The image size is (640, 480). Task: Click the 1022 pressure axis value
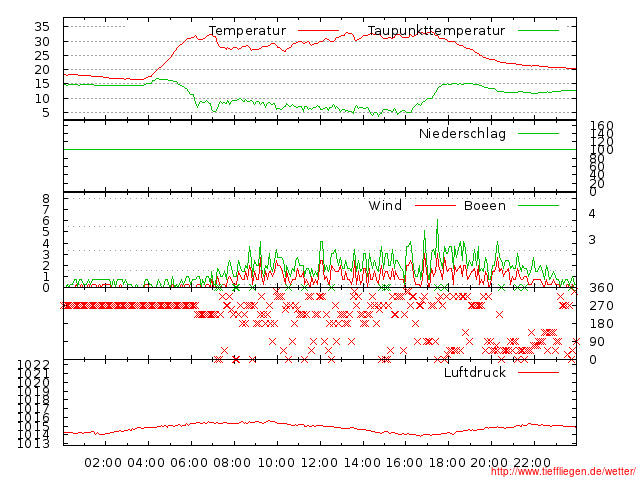(34, 364)
